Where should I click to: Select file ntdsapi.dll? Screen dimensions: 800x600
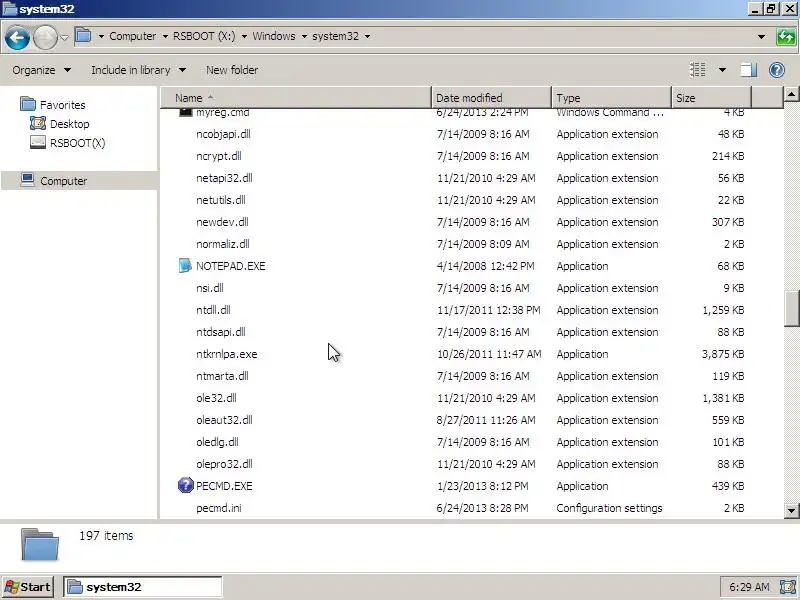click(x=220, y=332)
